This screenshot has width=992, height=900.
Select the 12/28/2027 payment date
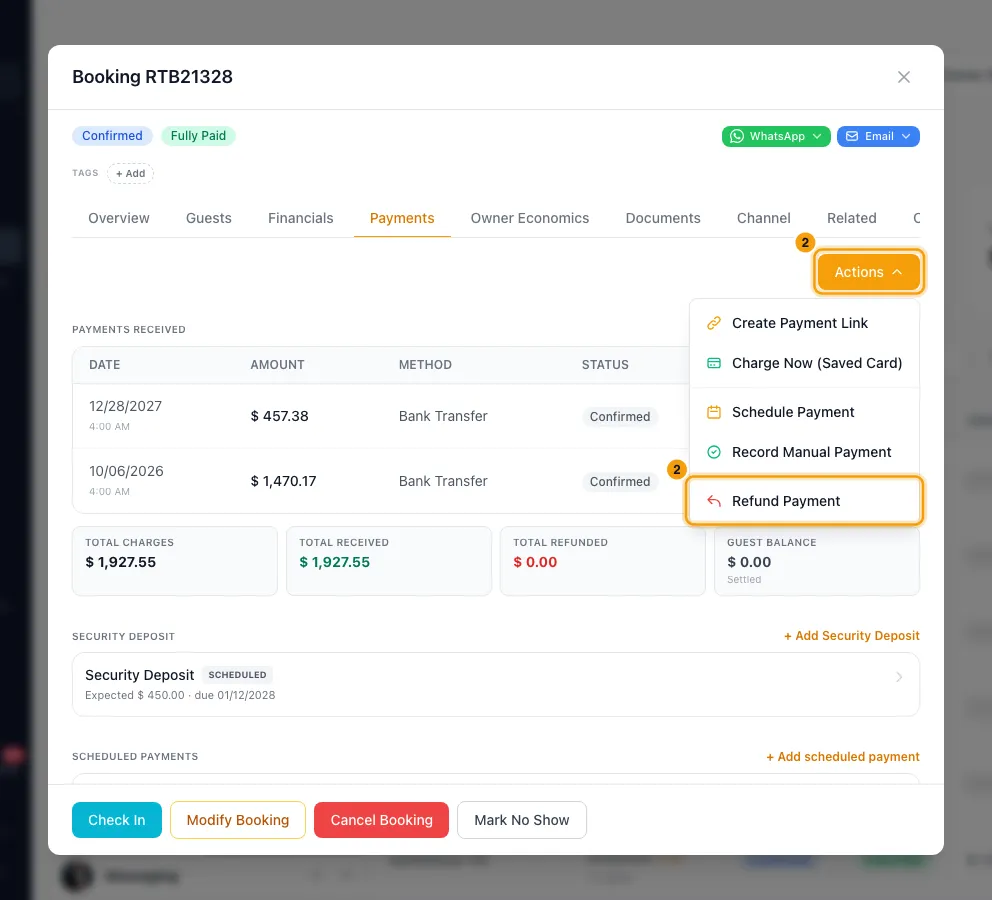125,406
